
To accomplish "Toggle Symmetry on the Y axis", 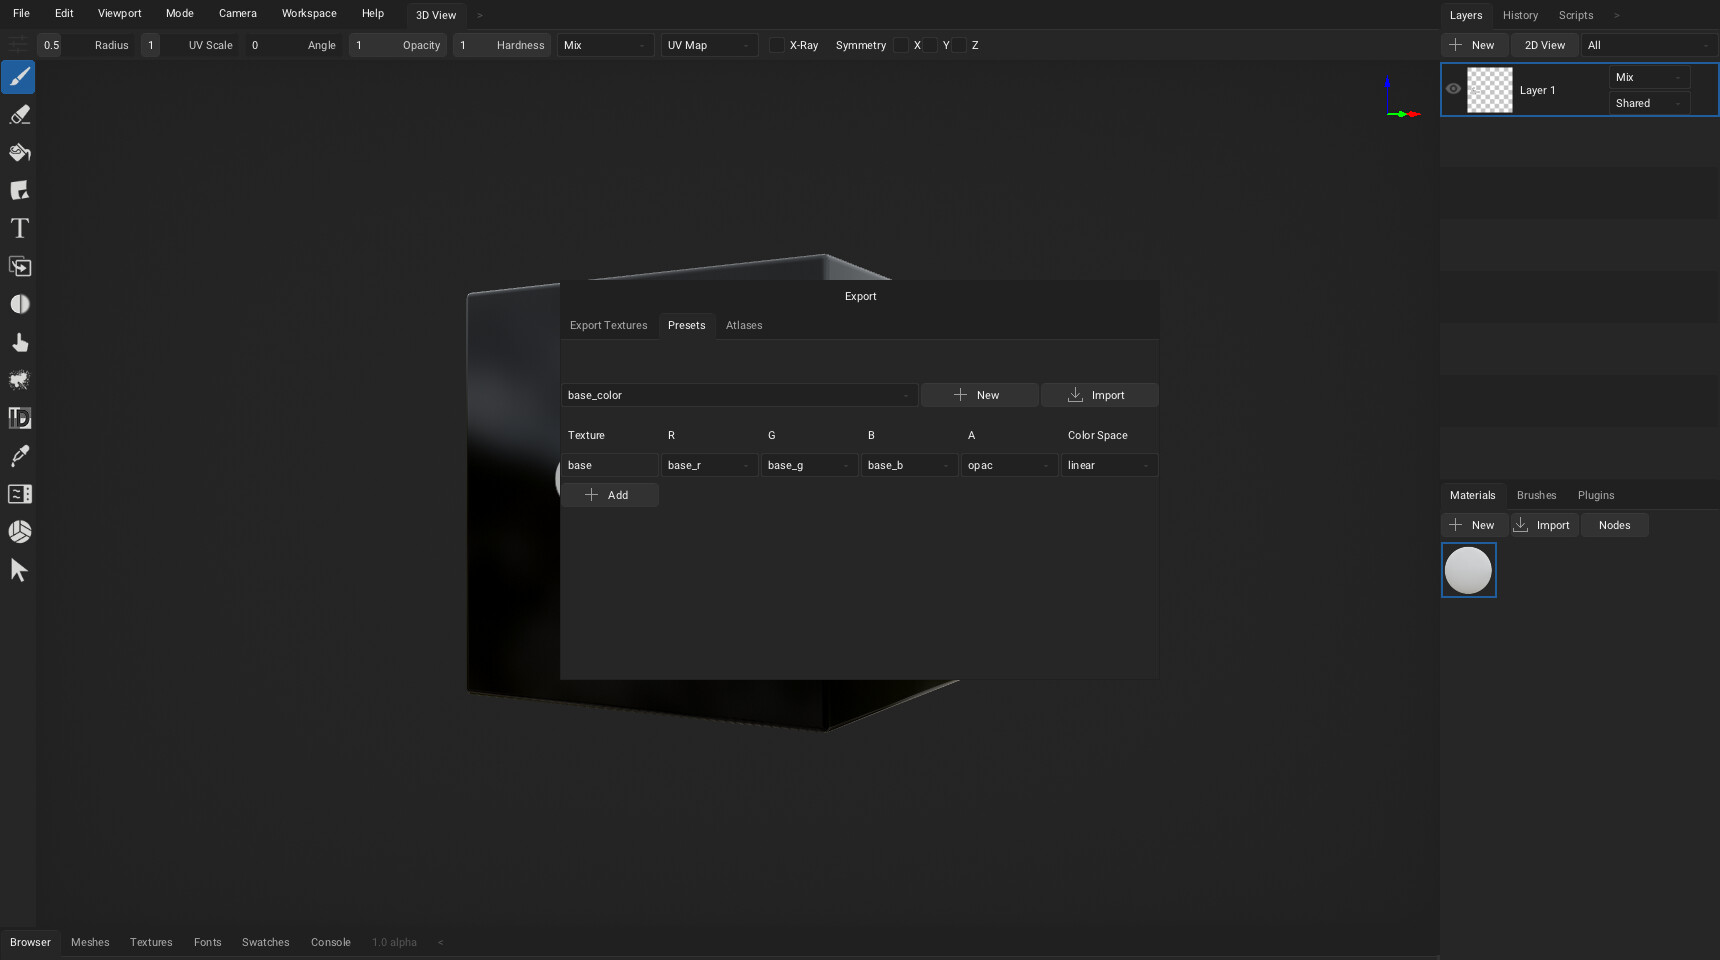I will coord(930,45).
